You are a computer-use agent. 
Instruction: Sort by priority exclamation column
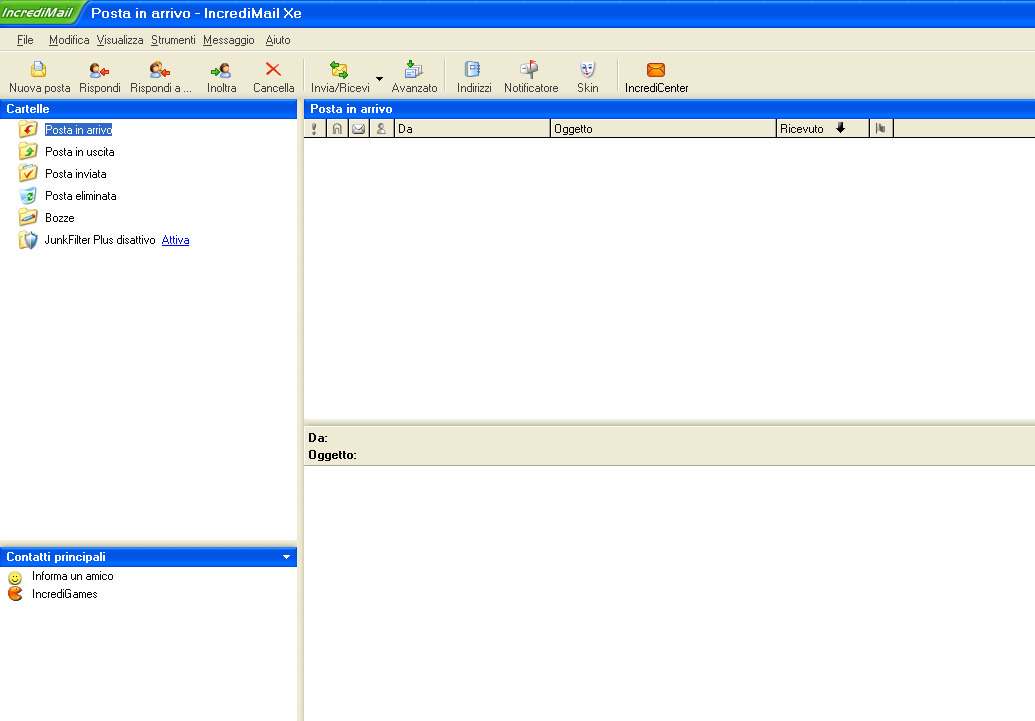(314, 129)
